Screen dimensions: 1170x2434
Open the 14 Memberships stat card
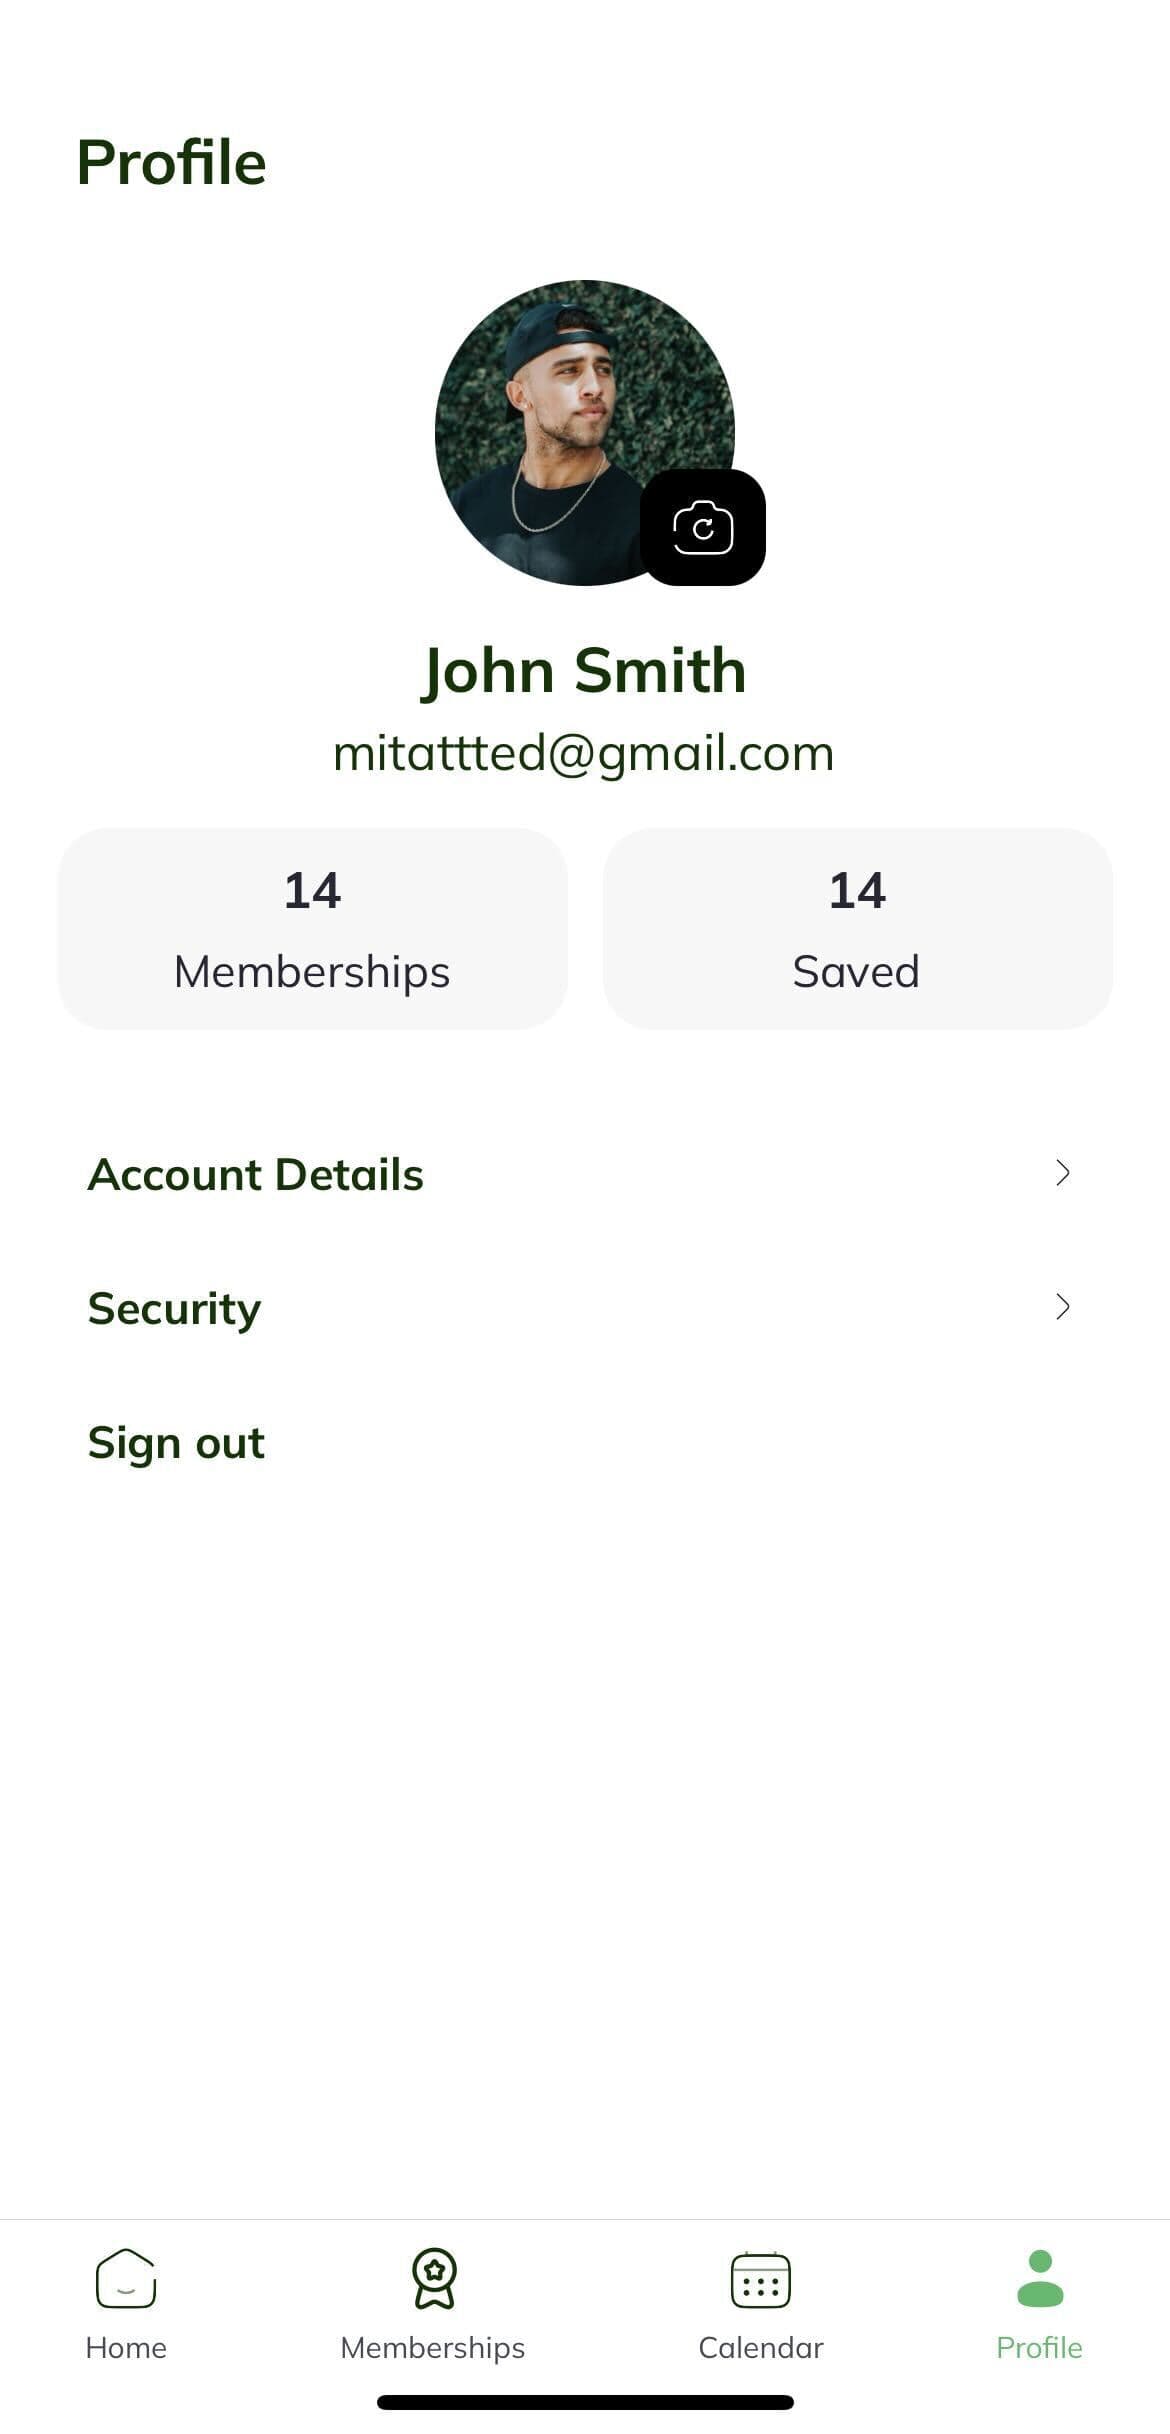tap(313, 929)
